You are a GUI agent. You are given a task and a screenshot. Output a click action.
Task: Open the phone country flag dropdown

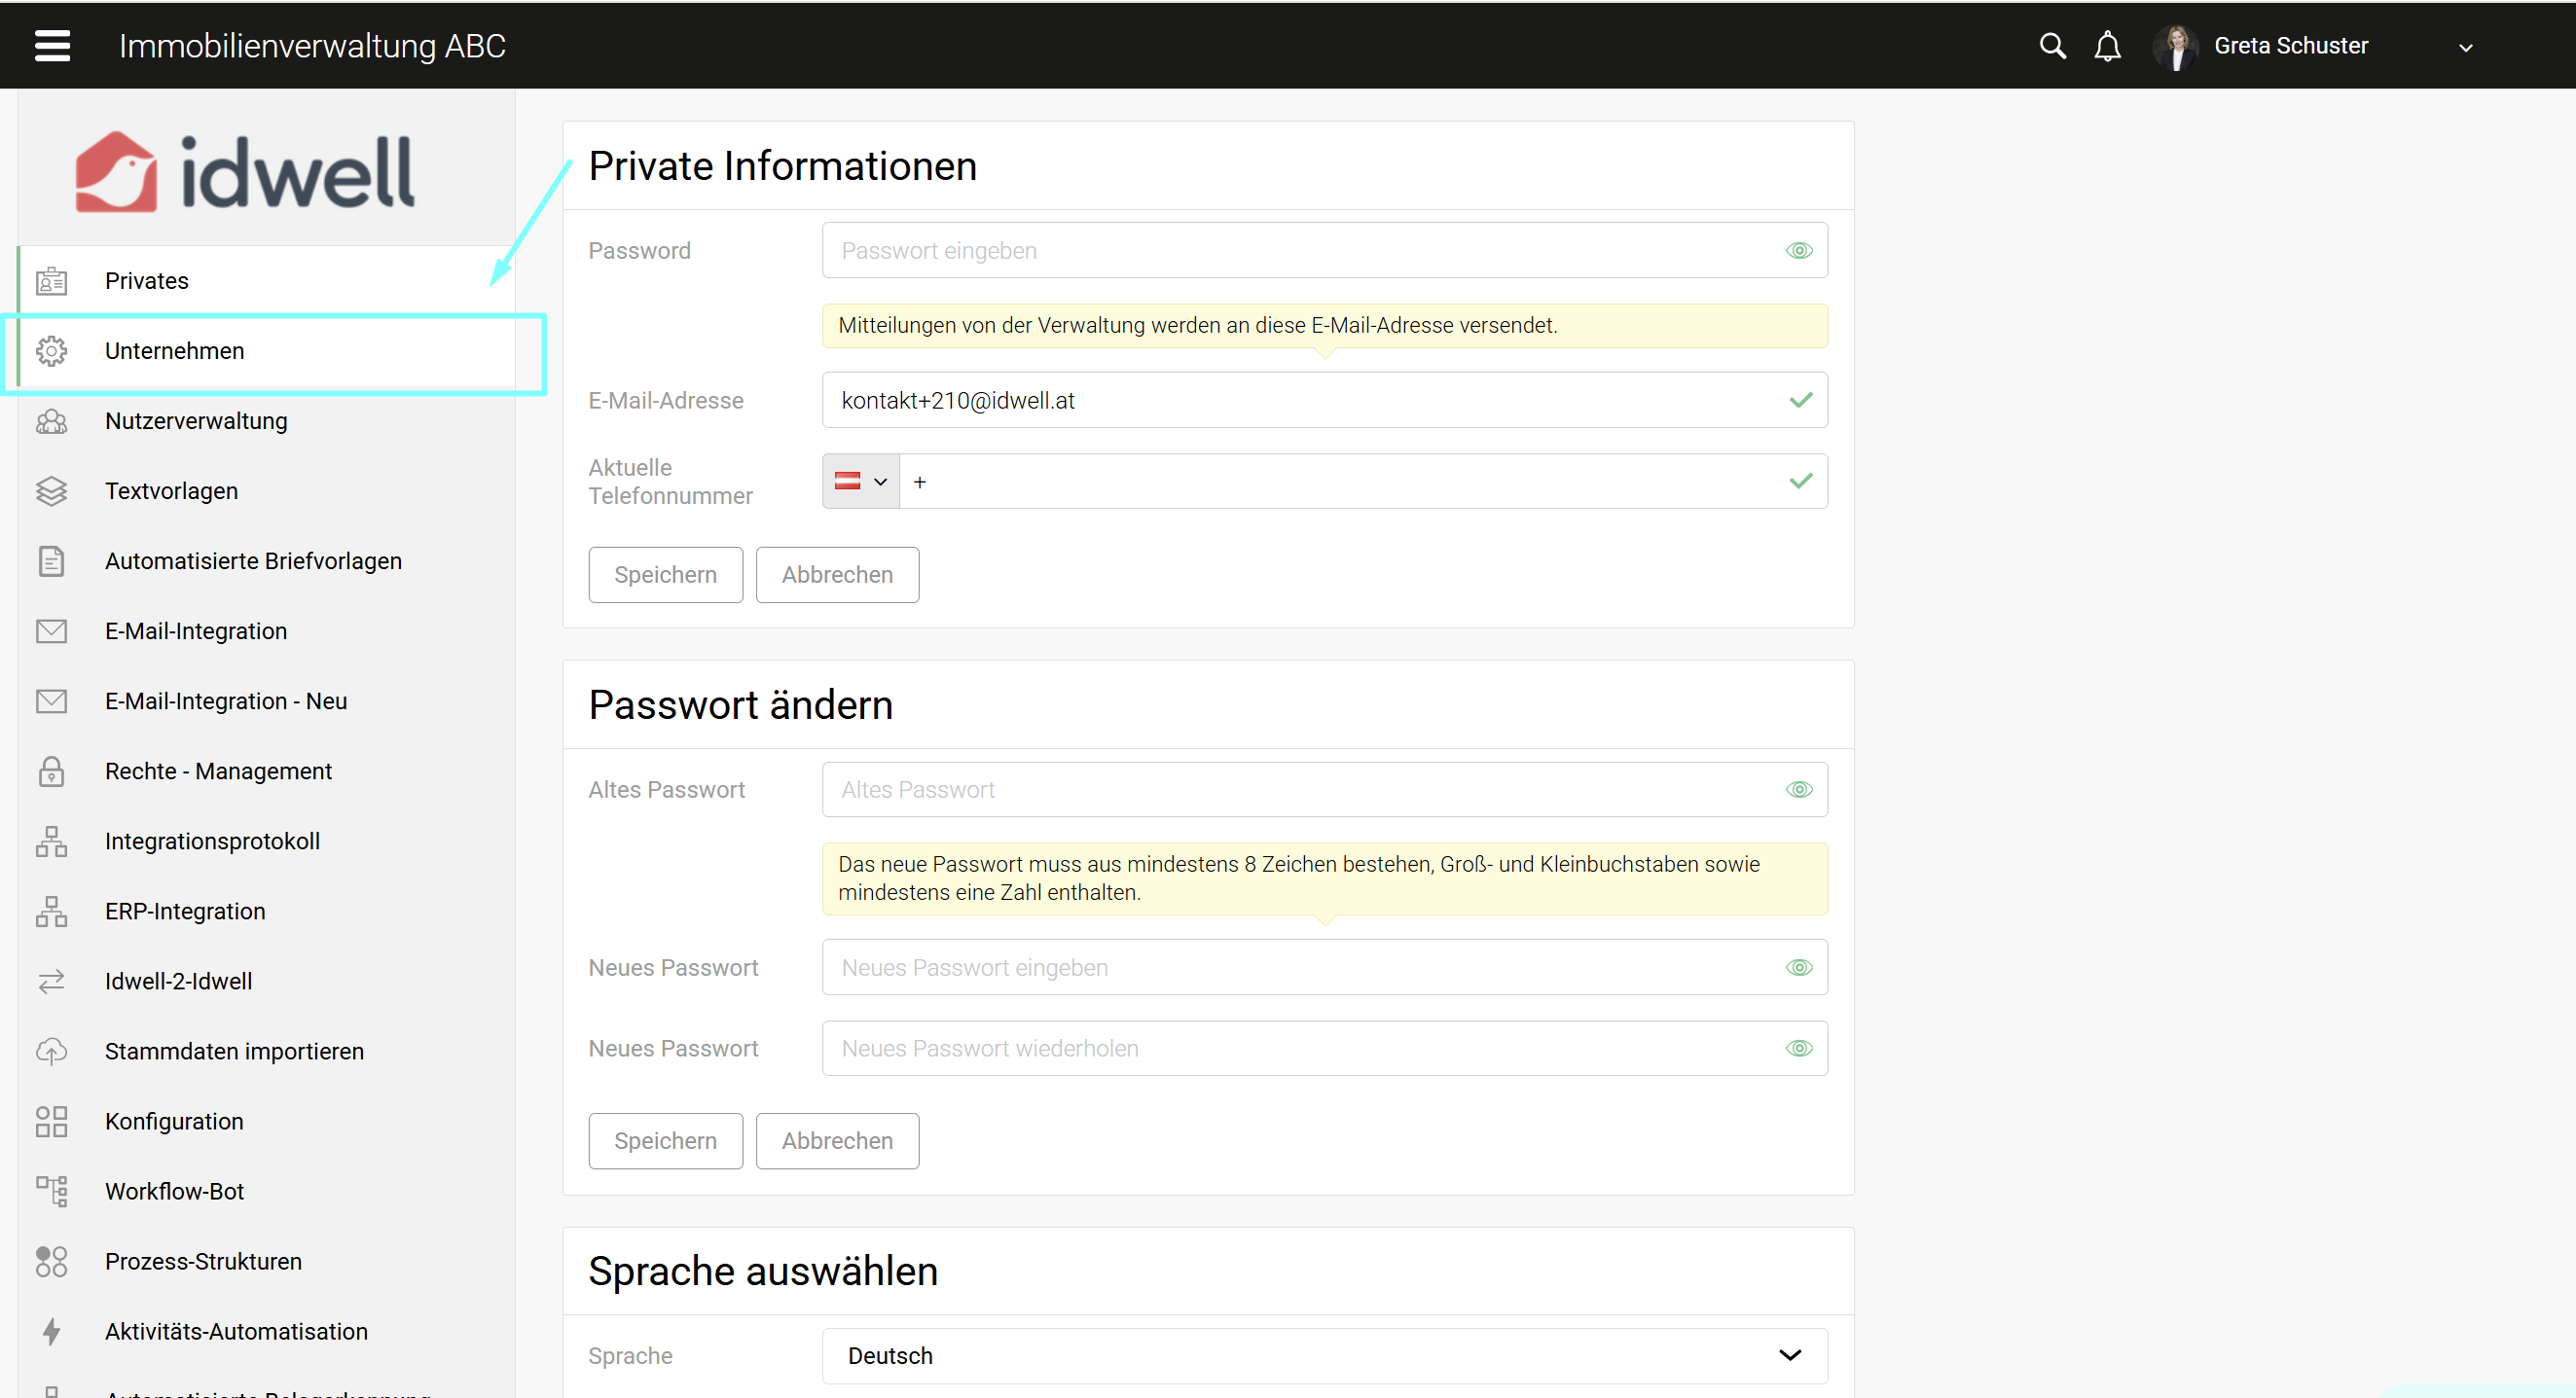tap(861, 482)
